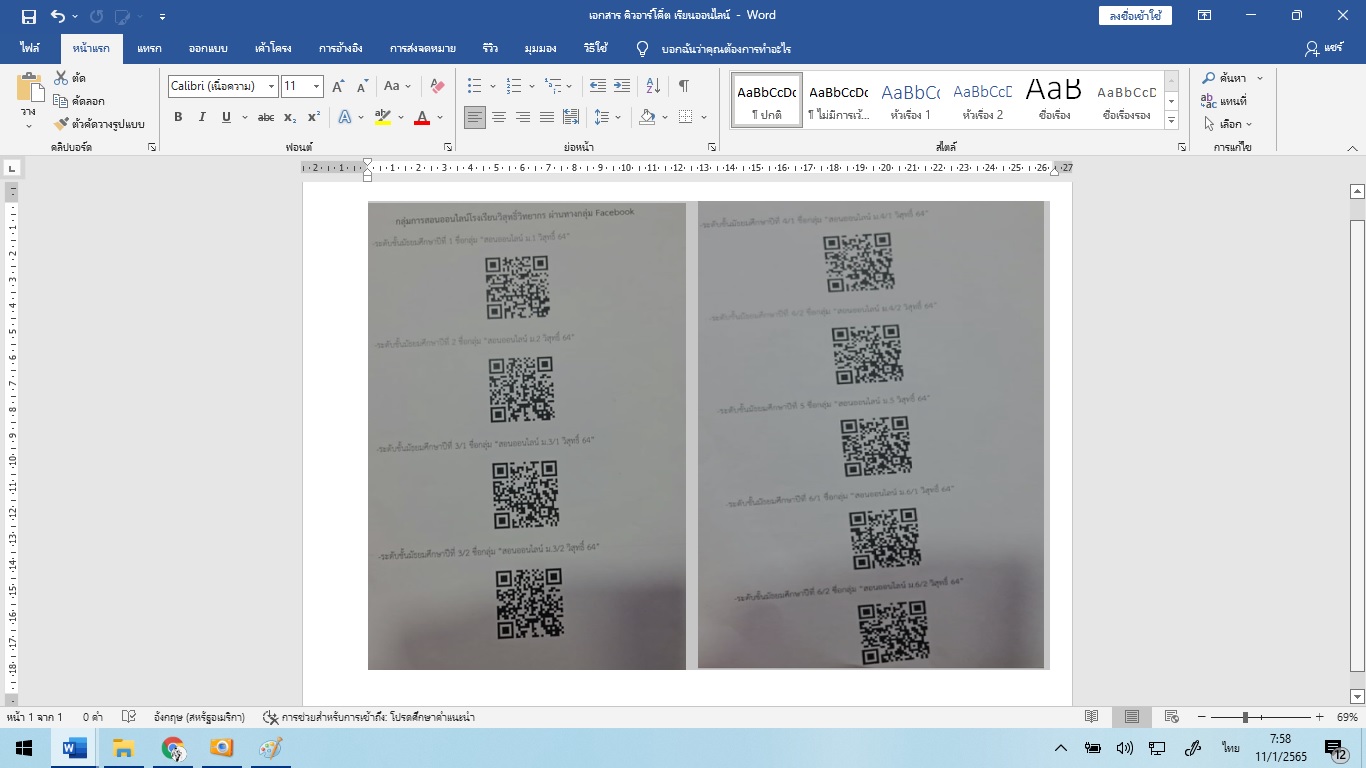Increase font size with the grow font icon
Screen dimensions: 1366x768
[338, 86]
